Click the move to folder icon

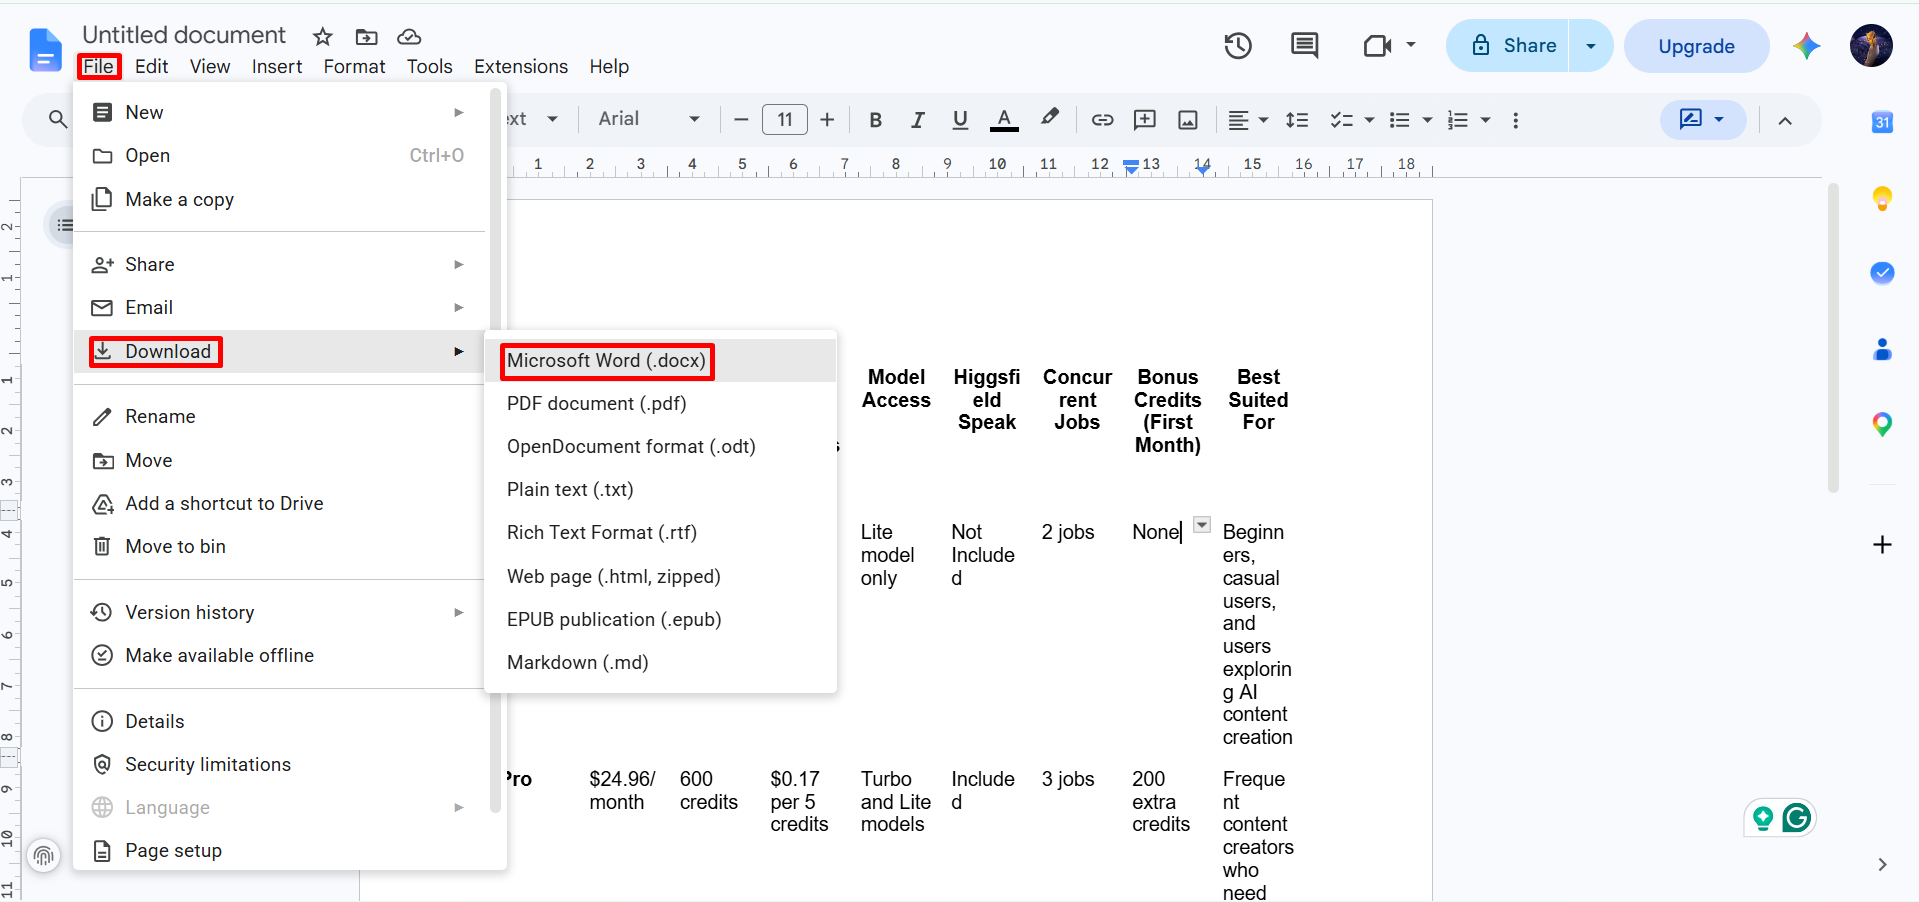click(366, 37)
